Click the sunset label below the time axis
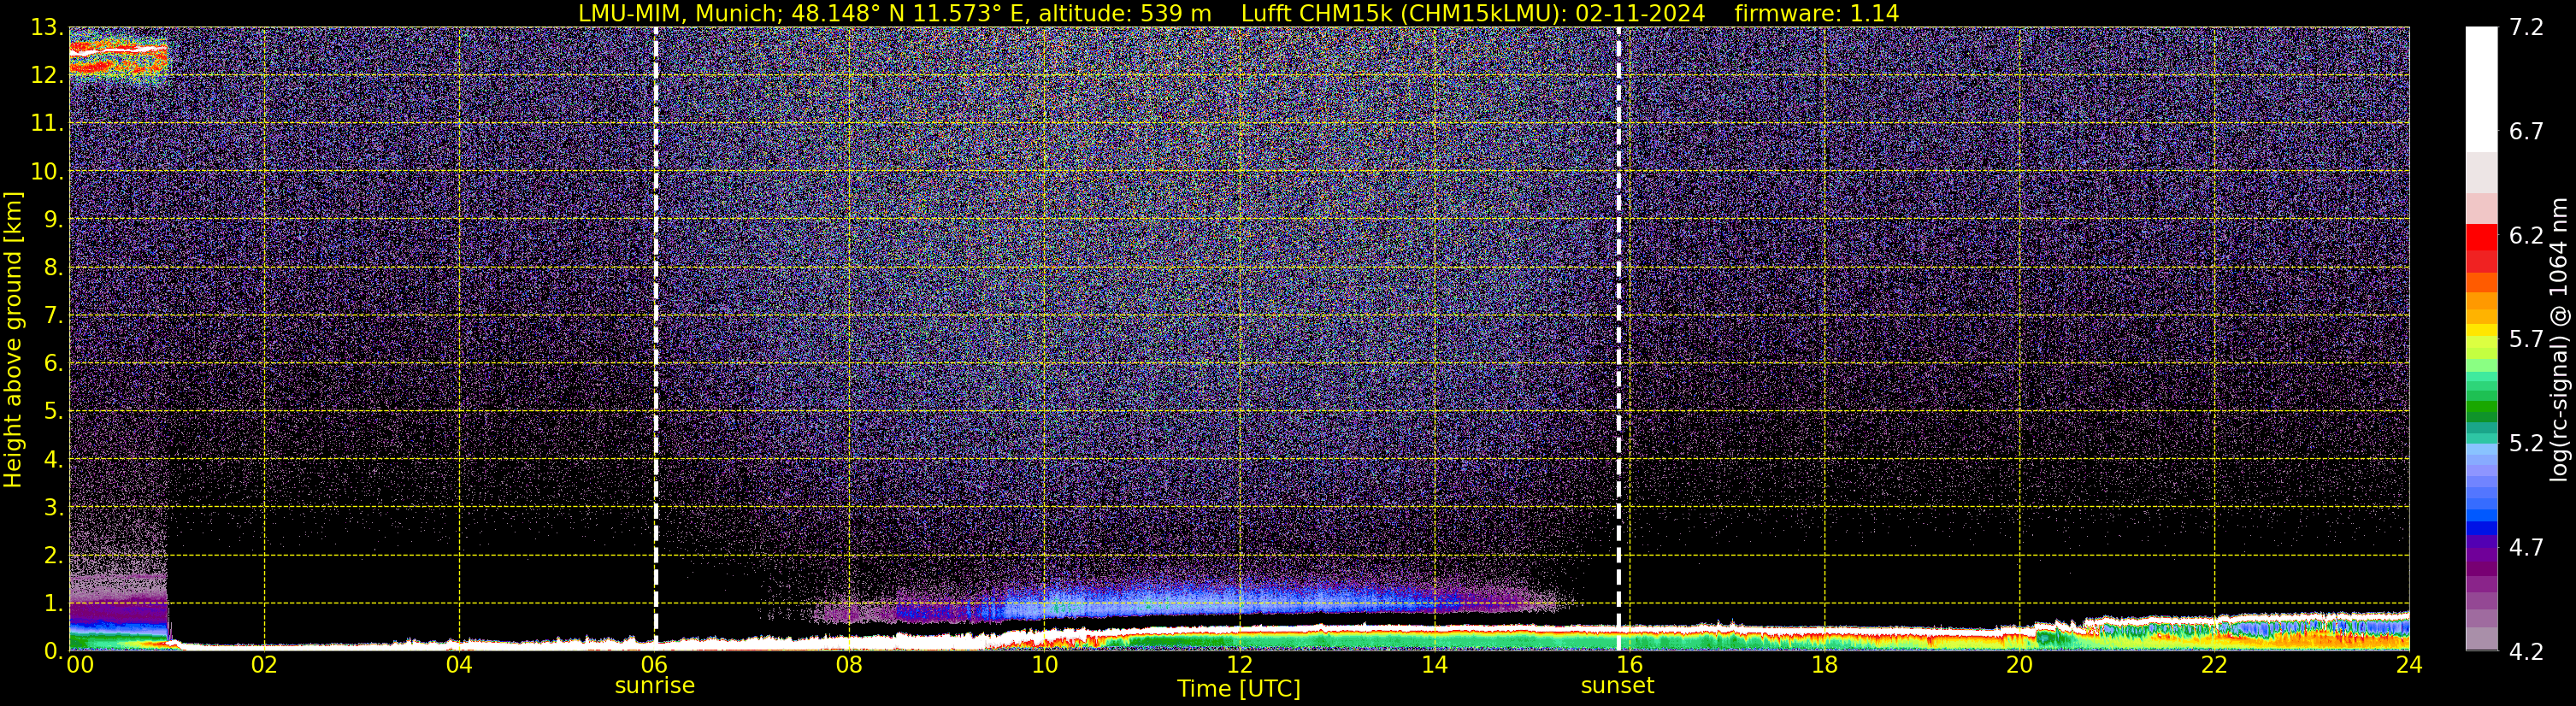Screen dimensions: 2576x706 [x=1617, y=686]
